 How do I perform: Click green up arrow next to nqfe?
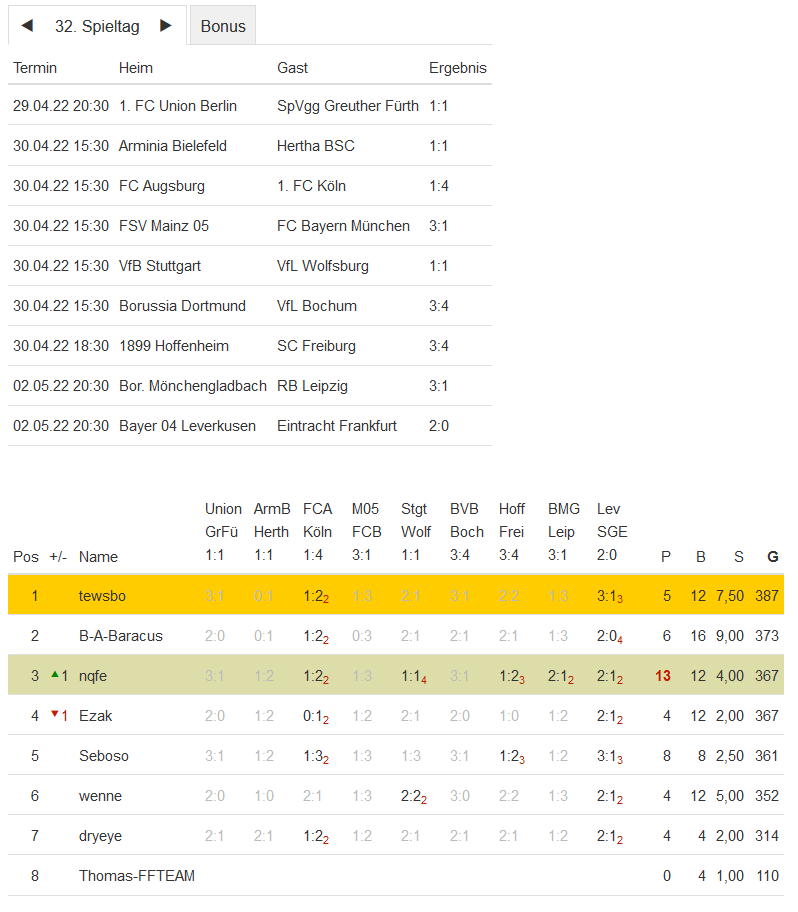click(x=55, y=675)
